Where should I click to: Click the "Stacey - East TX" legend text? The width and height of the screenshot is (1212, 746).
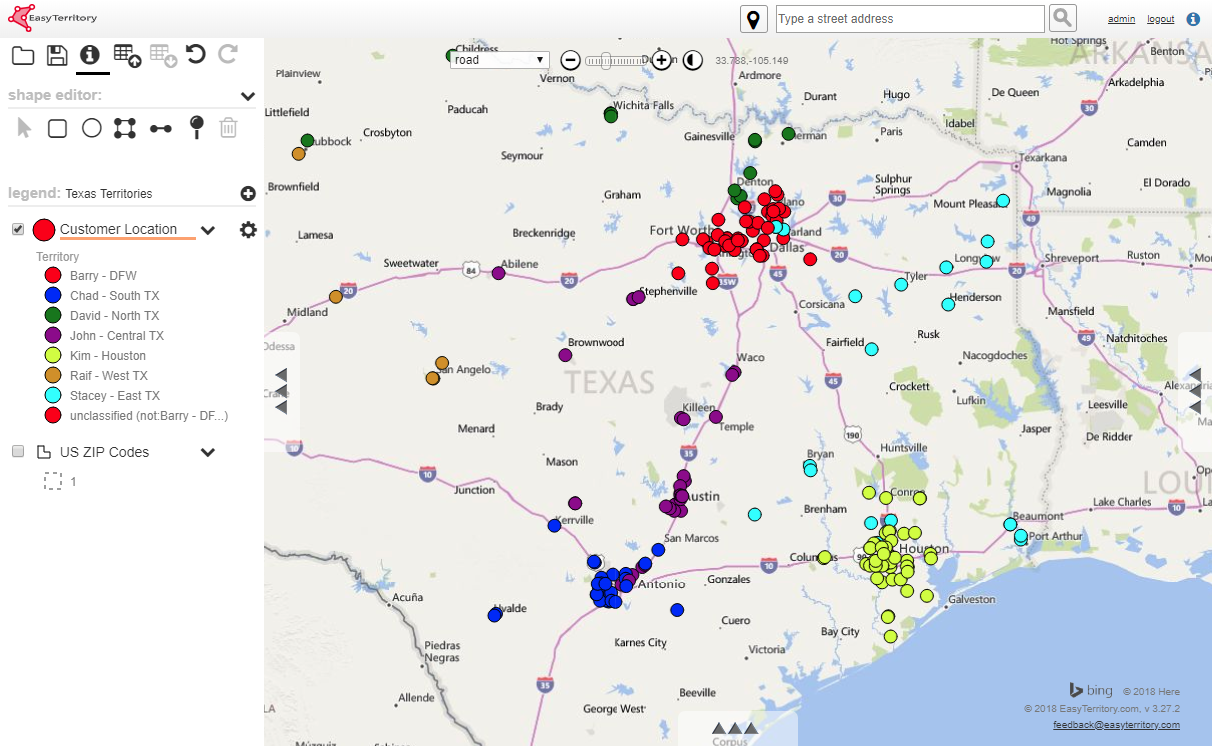(x=115, y=396)
